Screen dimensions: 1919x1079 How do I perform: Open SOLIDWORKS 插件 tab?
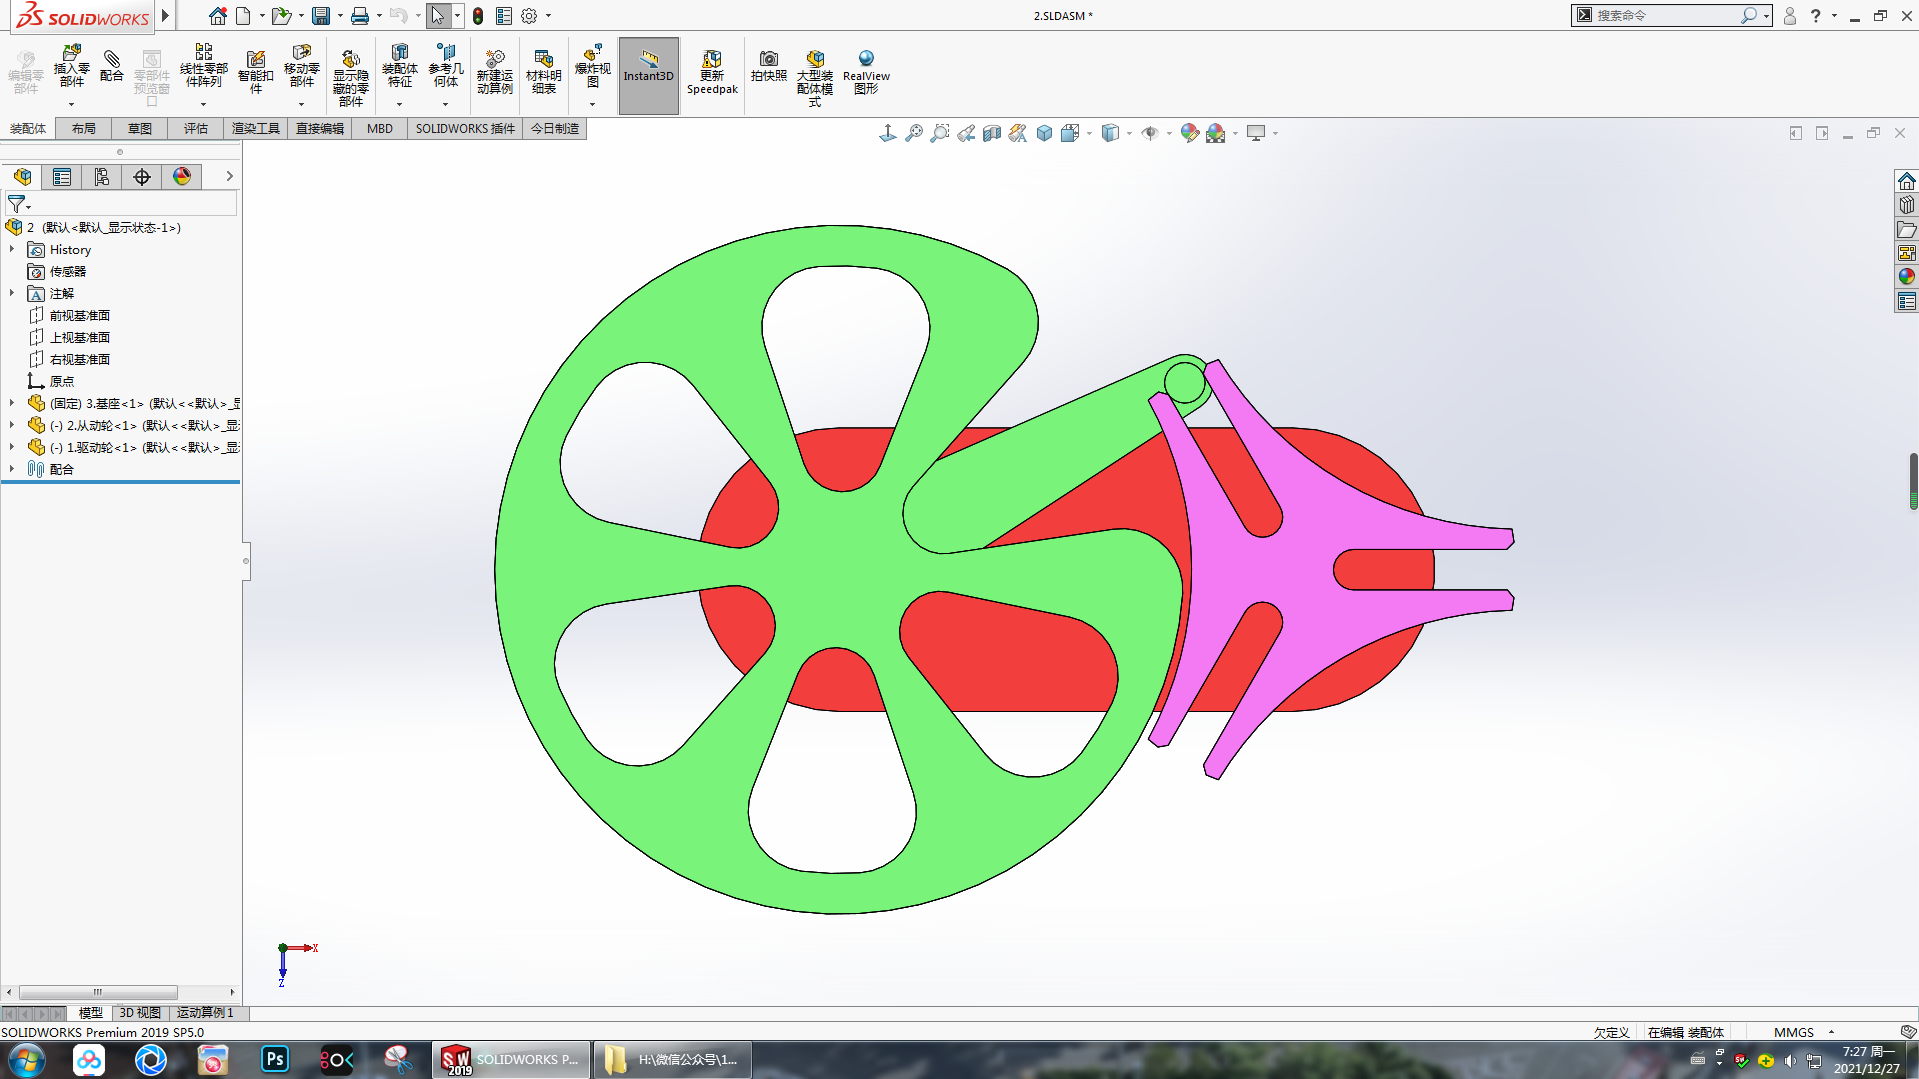465,128
